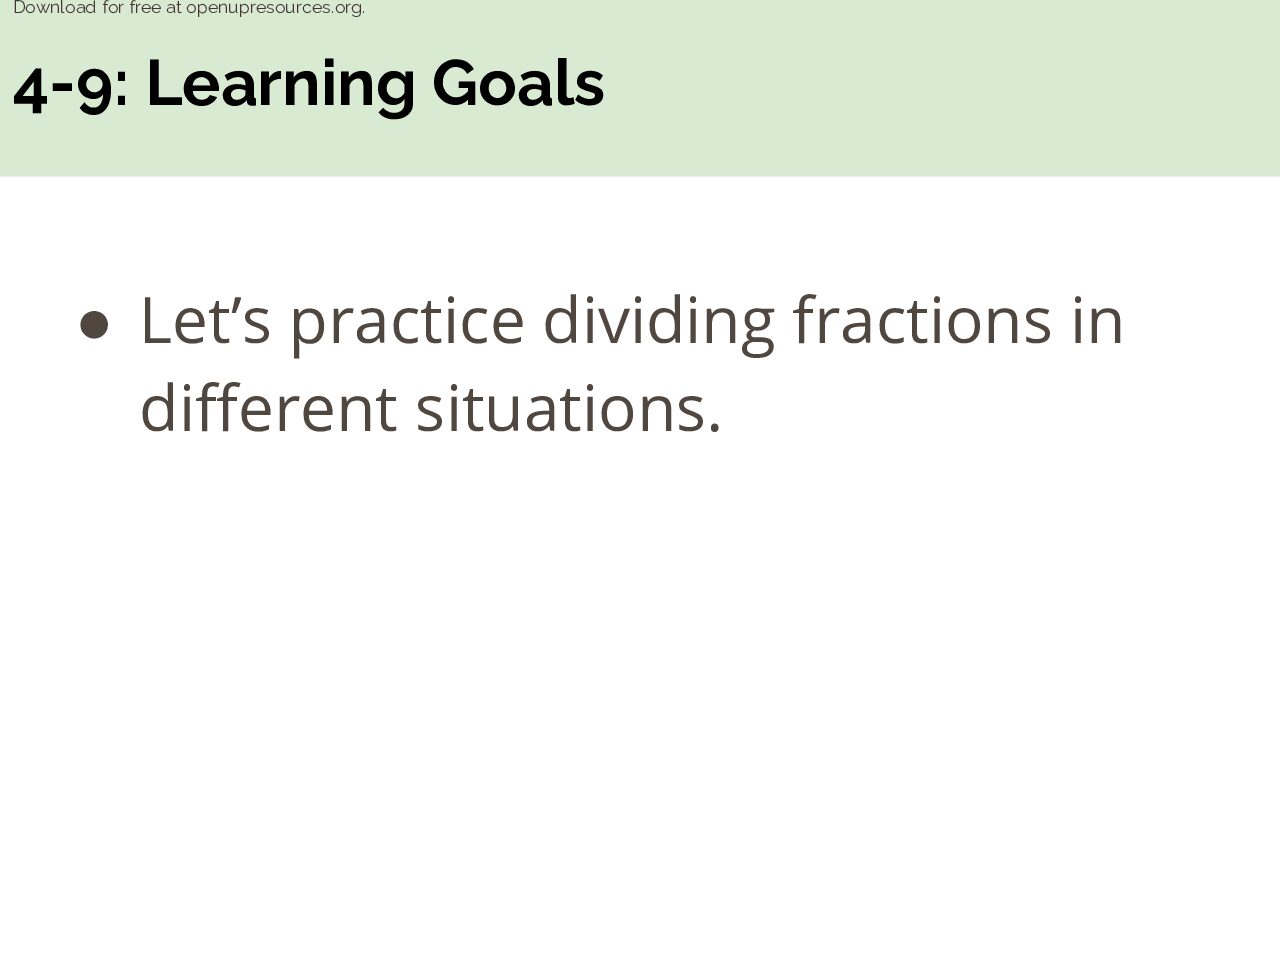Select the second line of the learning goal

(431, 408)
